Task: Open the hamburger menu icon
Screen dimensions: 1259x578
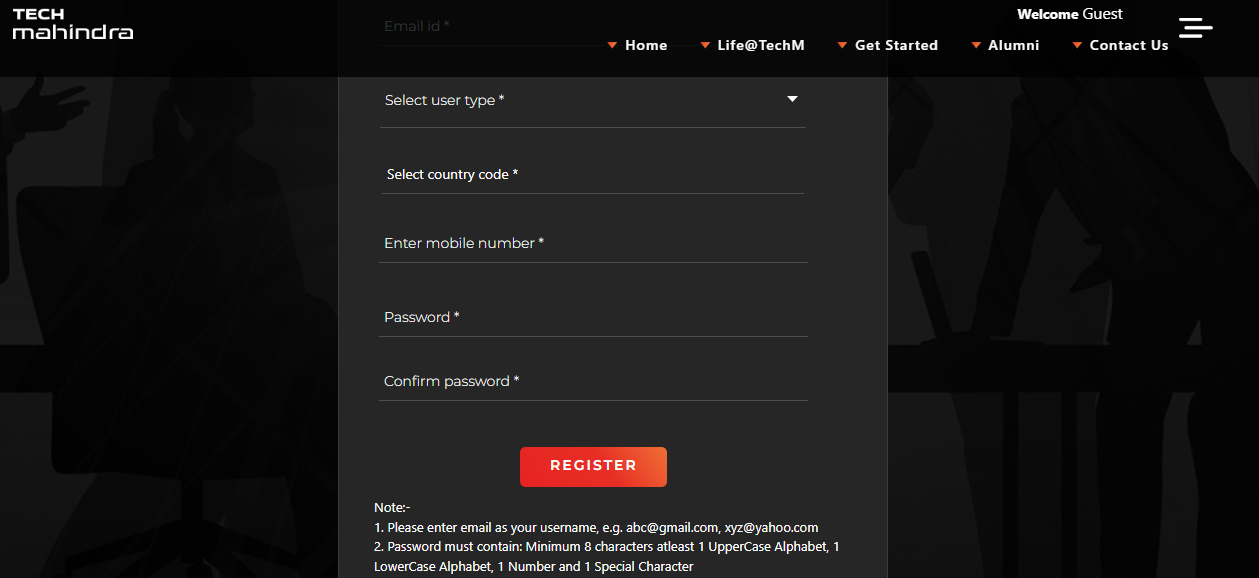Action: [1195, 28]
